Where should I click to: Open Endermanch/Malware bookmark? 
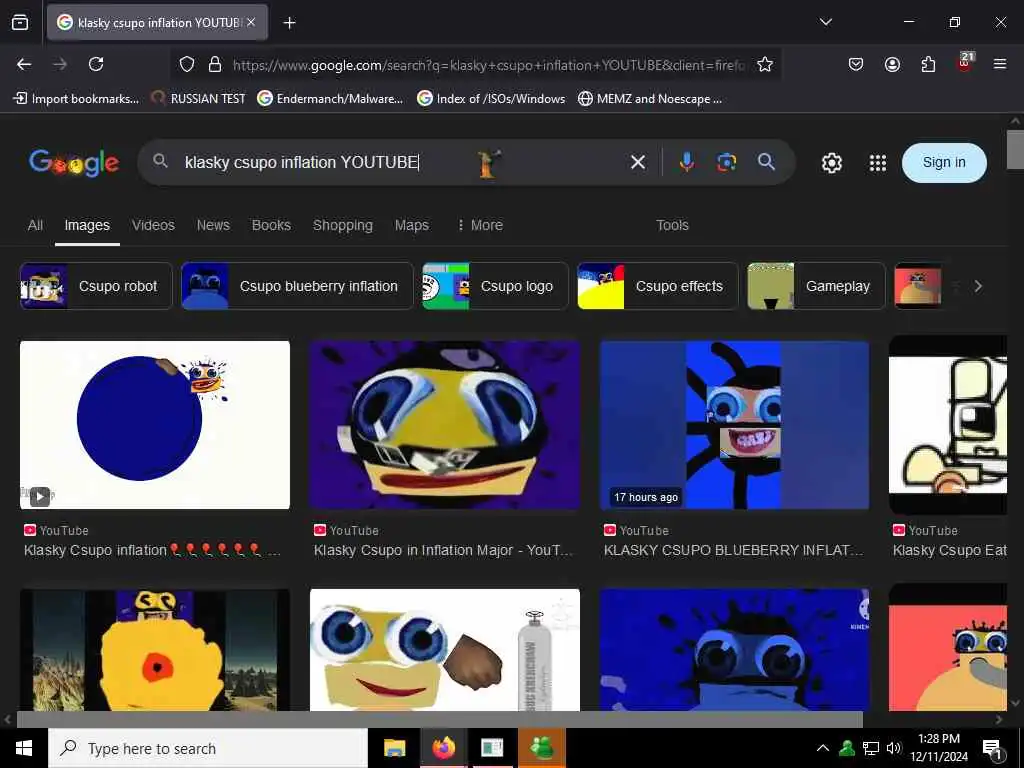pos(330,99)
